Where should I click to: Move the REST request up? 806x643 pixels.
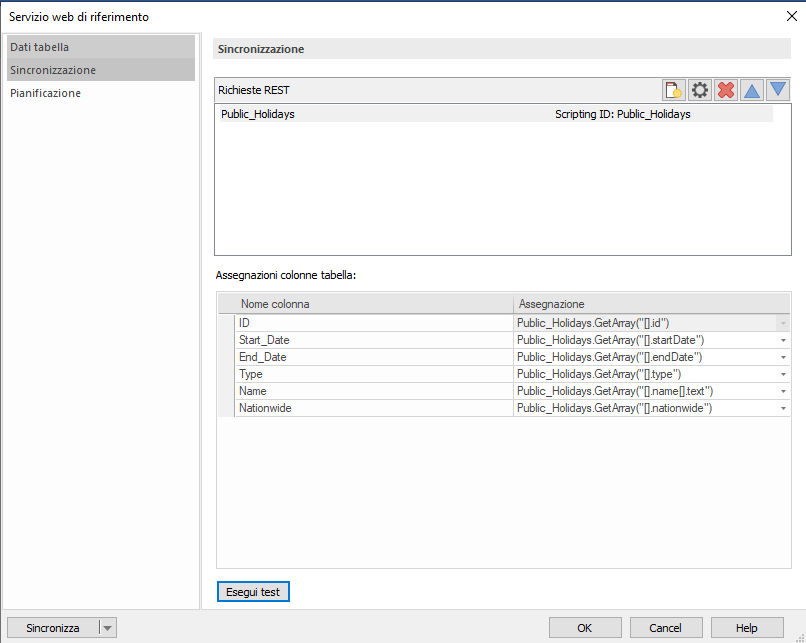tap(751, 89)
